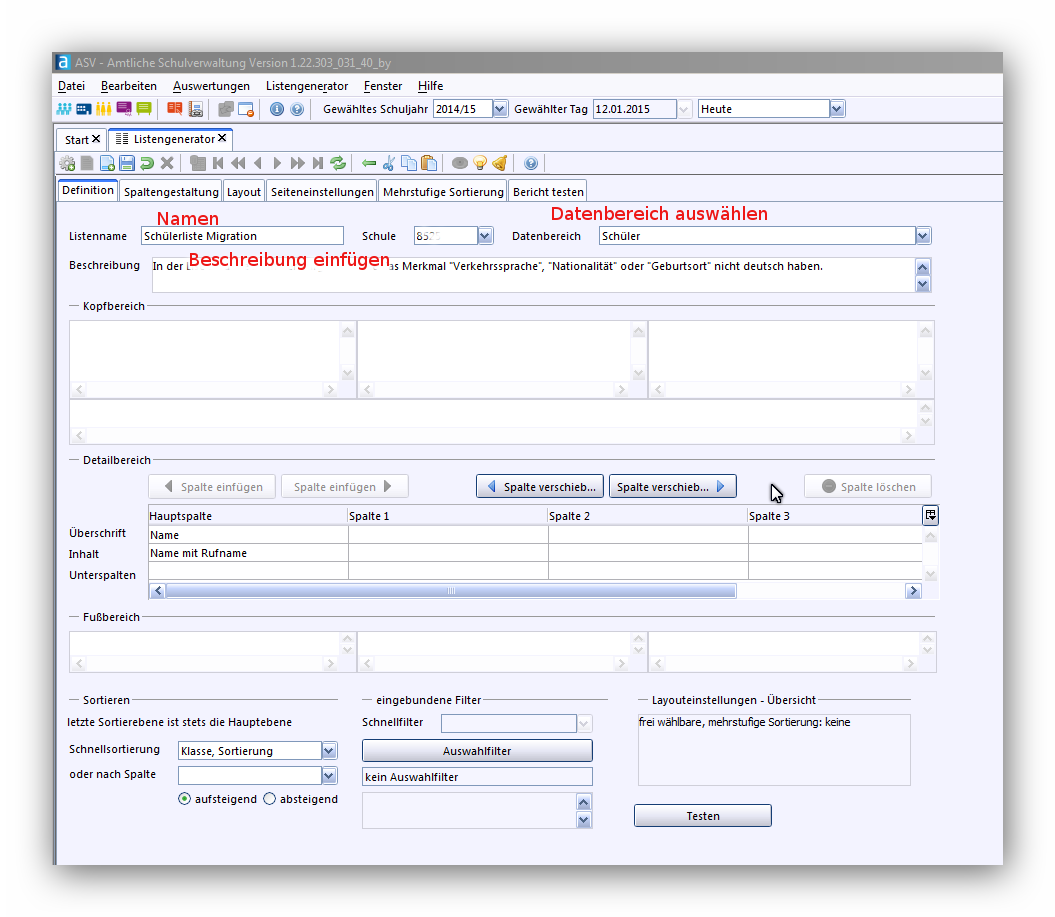Click the right arrow of column table scrollbar
The width and height of the screenshot is (1055, 917).
[913, 591]
